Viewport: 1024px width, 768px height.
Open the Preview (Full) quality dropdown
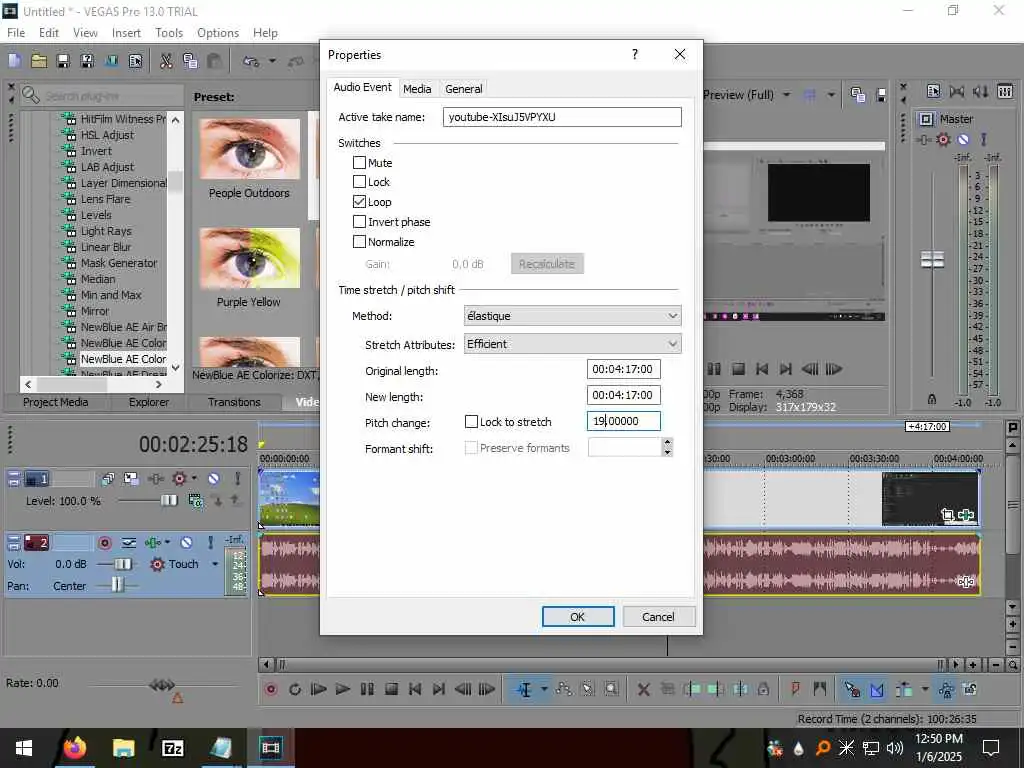(787, 95)
